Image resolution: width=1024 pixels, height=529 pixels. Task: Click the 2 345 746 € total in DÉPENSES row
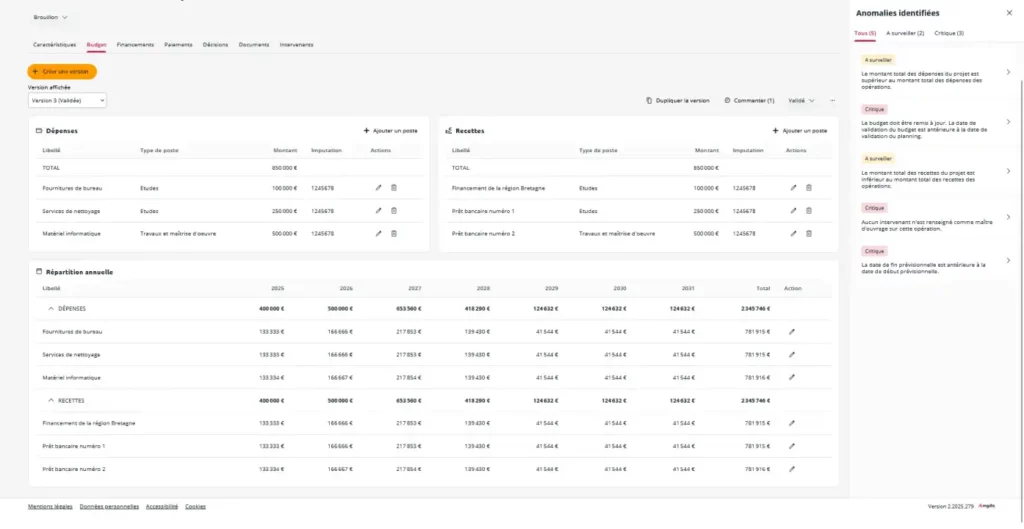click(x=755, y=309)
